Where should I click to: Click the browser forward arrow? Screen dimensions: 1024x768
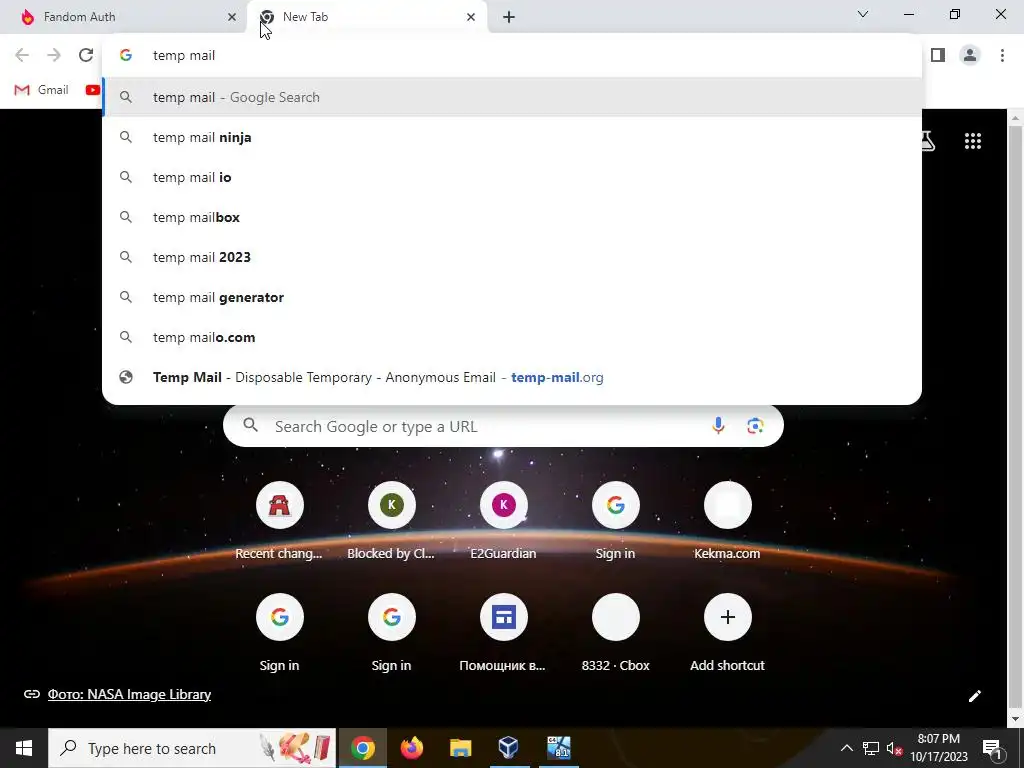(54, 56)
